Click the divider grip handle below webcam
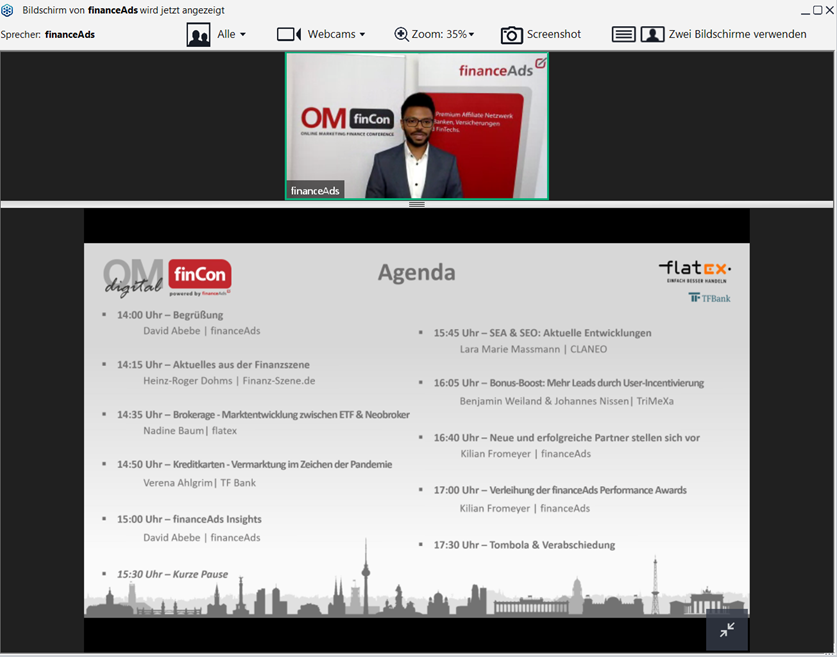837x657 pixels. [x=417, y=204]
